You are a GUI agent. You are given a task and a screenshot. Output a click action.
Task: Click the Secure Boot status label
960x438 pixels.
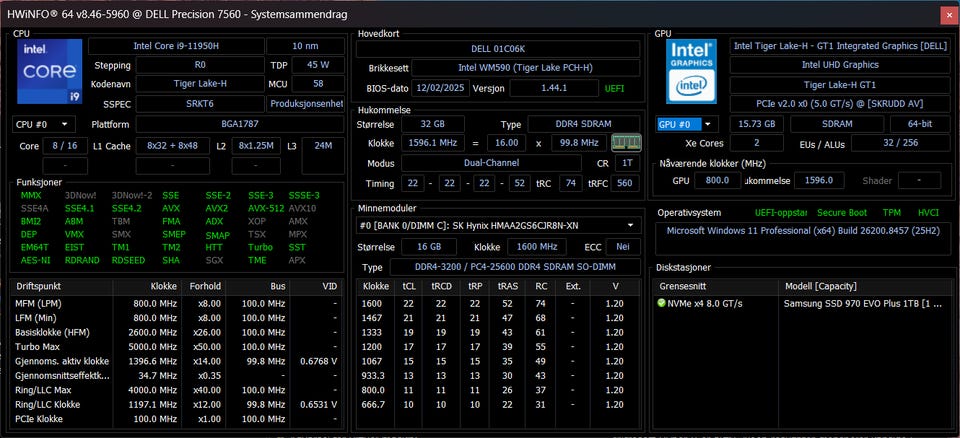click(842, 213)
